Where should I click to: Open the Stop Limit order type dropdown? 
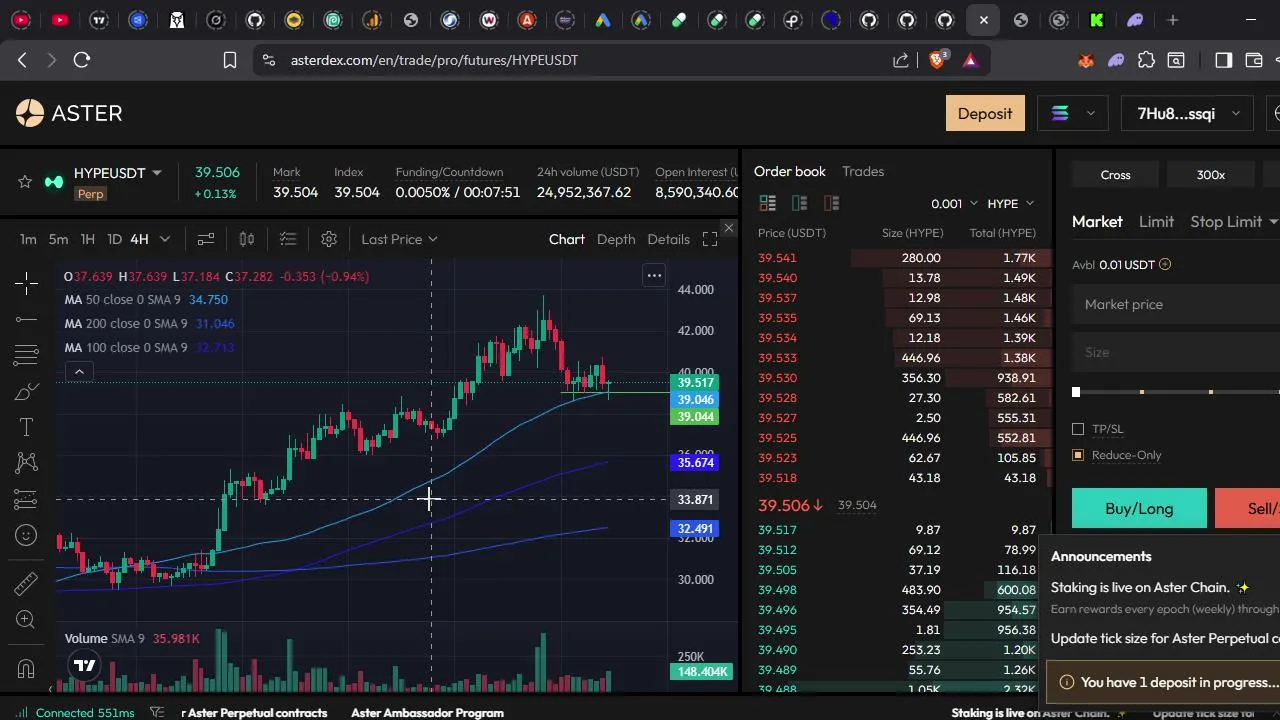coord(1233,221)
